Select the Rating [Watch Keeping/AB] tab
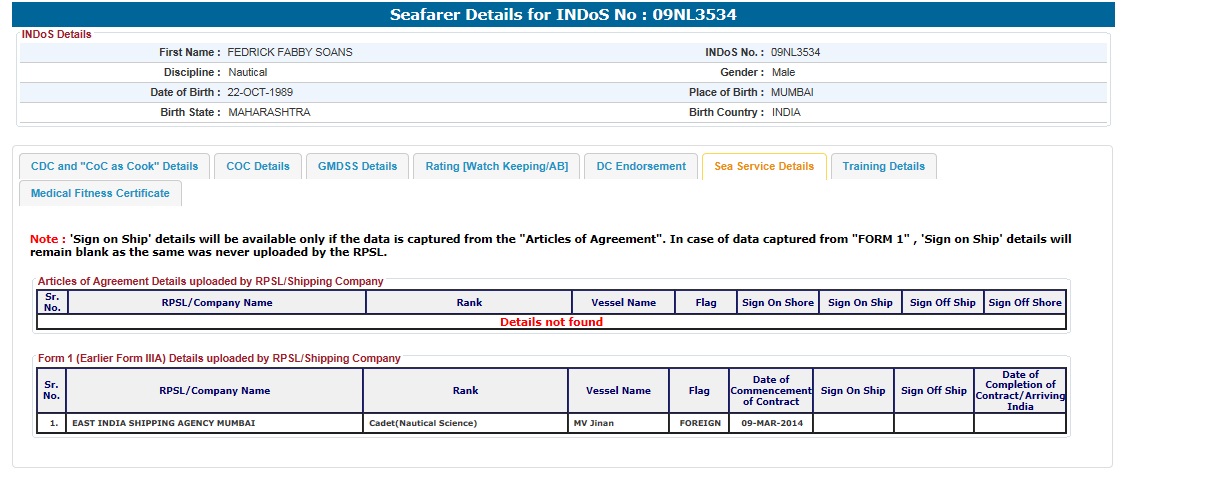1227x490 pixels. pyautogui.click(x=496, y=167)
